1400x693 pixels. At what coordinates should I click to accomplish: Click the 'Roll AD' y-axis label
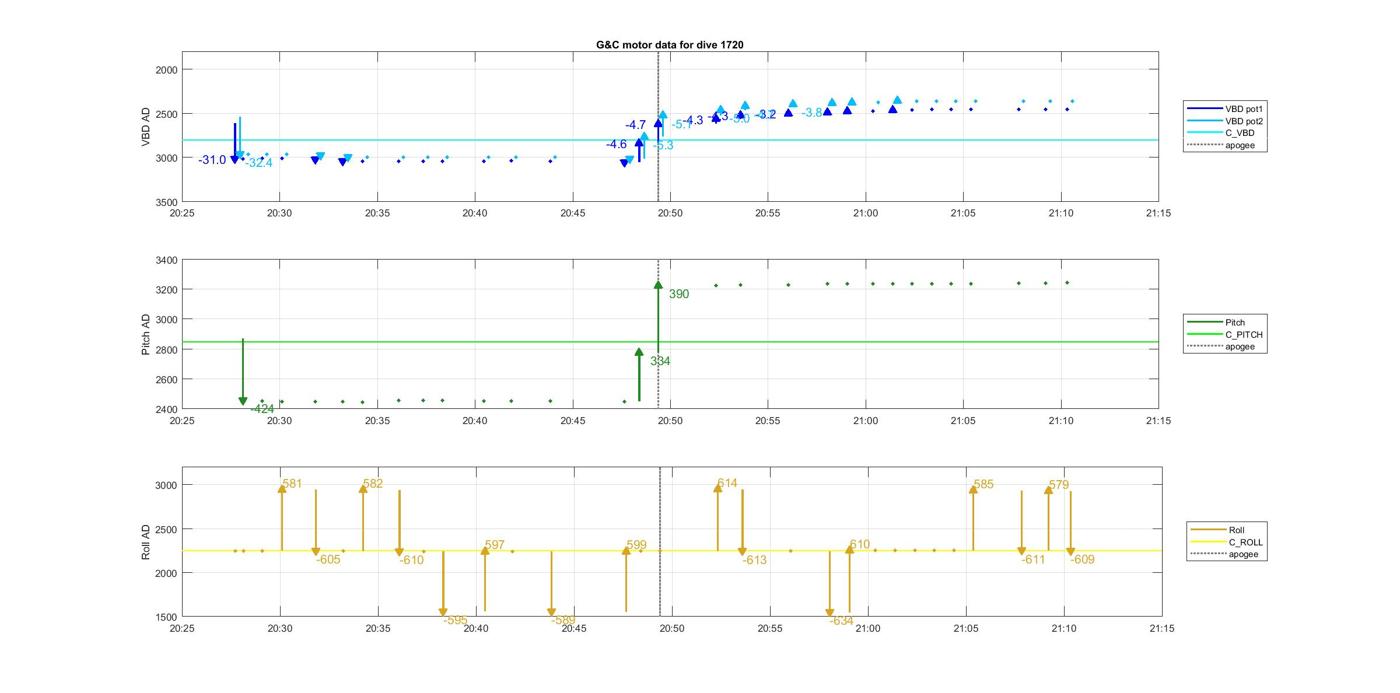tap(146, 541)
